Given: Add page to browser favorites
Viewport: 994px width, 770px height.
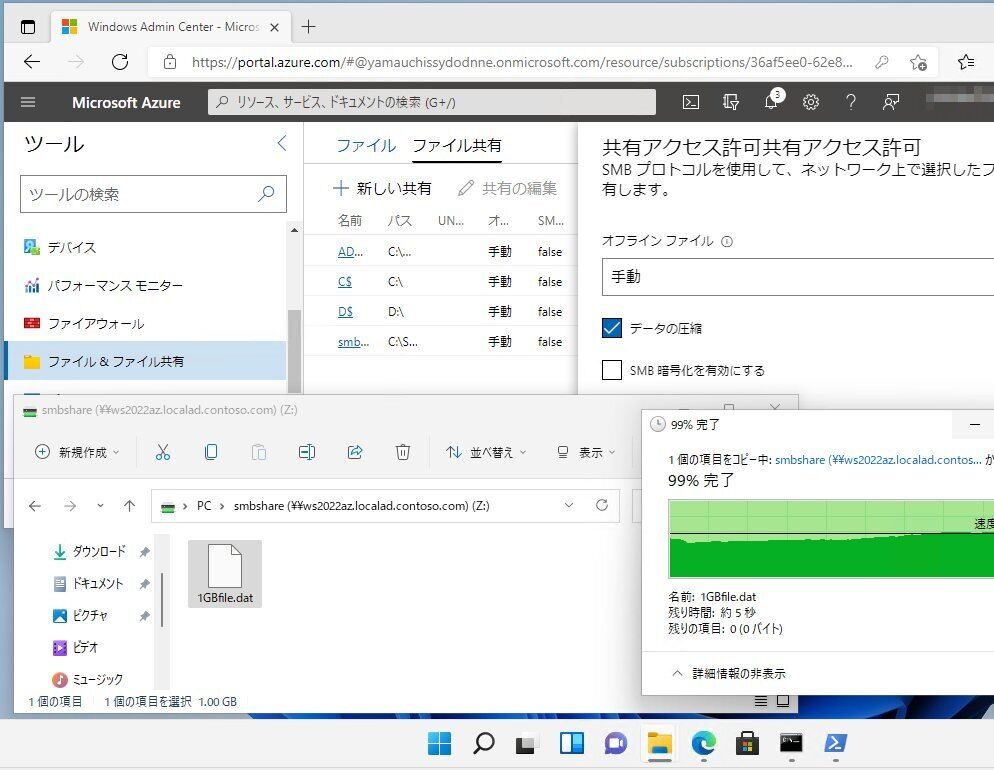Looking at the screenshot, I should click(x=918, y=62).
